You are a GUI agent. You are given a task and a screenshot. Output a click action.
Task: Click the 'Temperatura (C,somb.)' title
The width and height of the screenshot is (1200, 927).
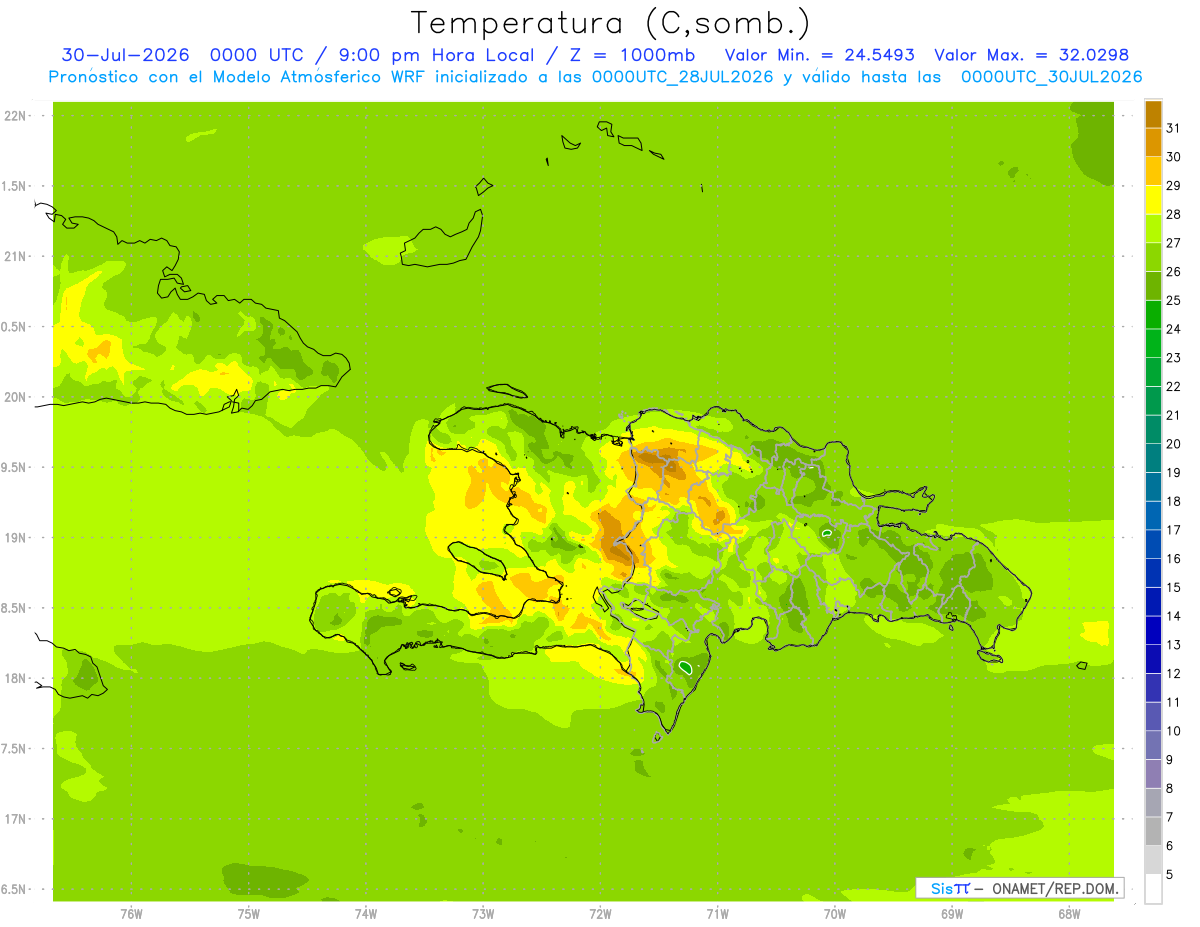[x=611, y=23]
